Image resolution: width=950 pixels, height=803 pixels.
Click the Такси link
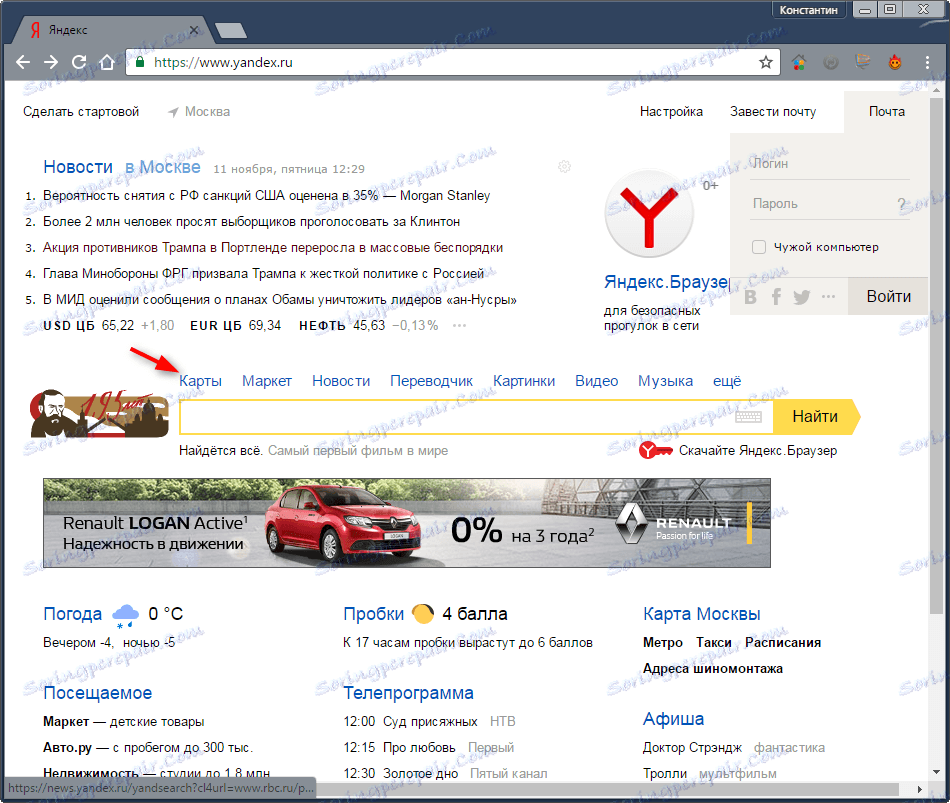click(714, 642)
